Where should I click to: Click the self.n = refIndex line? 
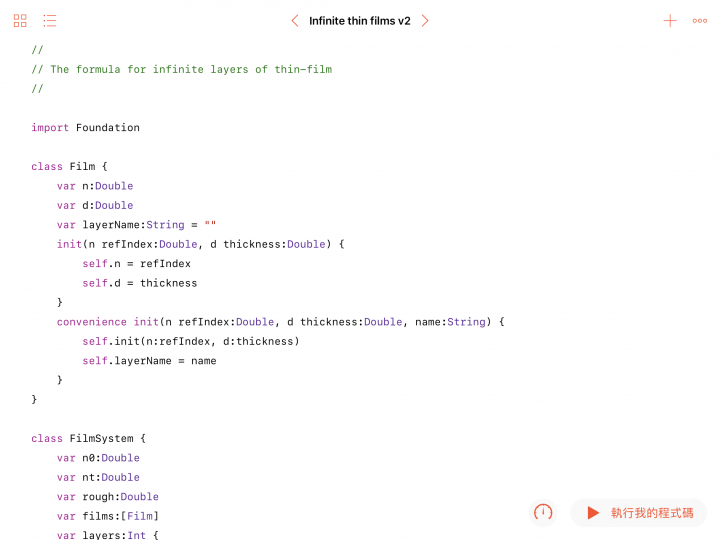coord(136,264)
